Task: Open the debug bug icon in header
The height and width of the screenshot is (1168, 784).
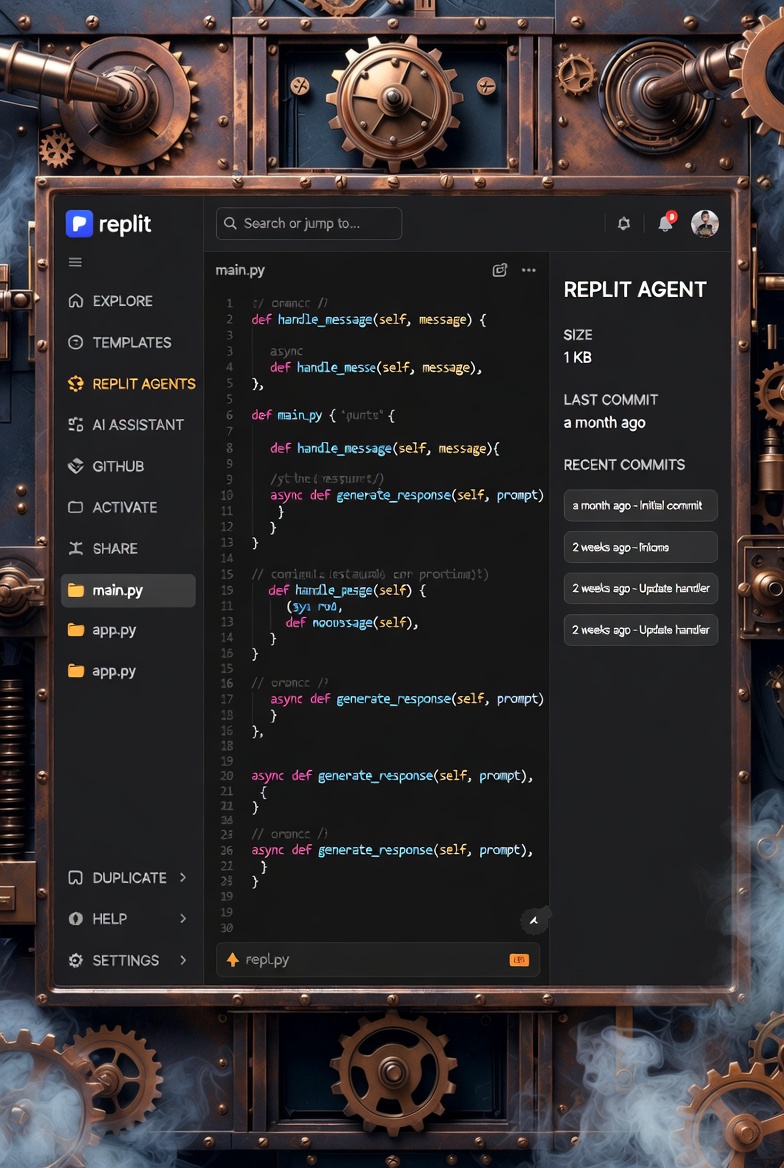Action: [625, 223]
